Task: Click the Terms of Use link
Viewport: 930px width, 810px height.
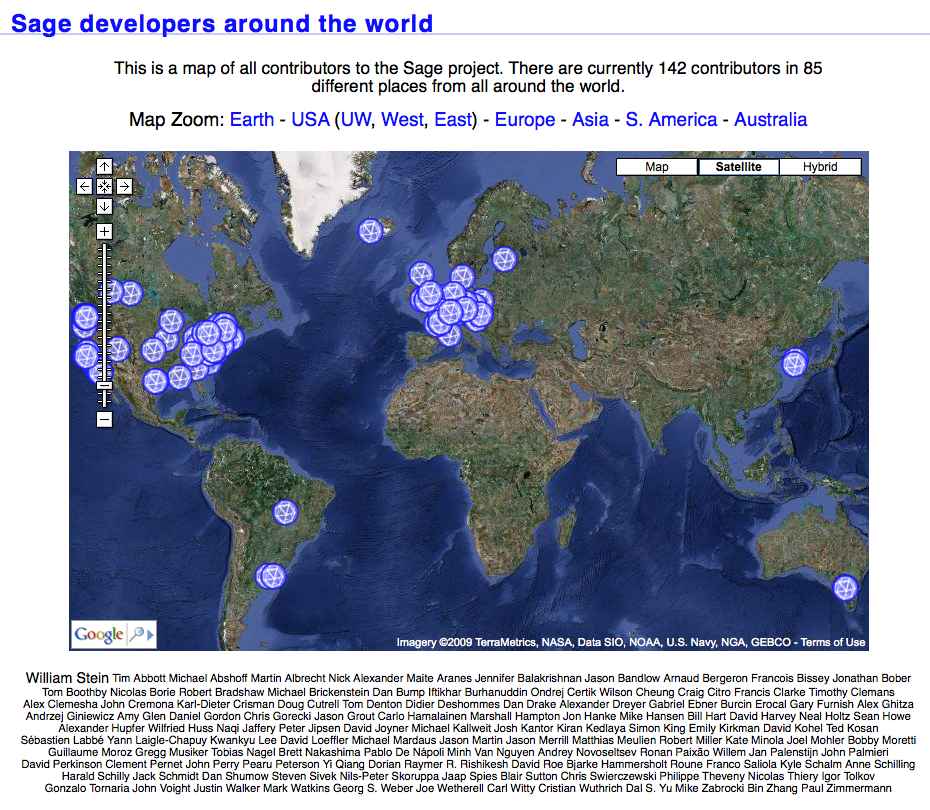Action: pos(833,642)
